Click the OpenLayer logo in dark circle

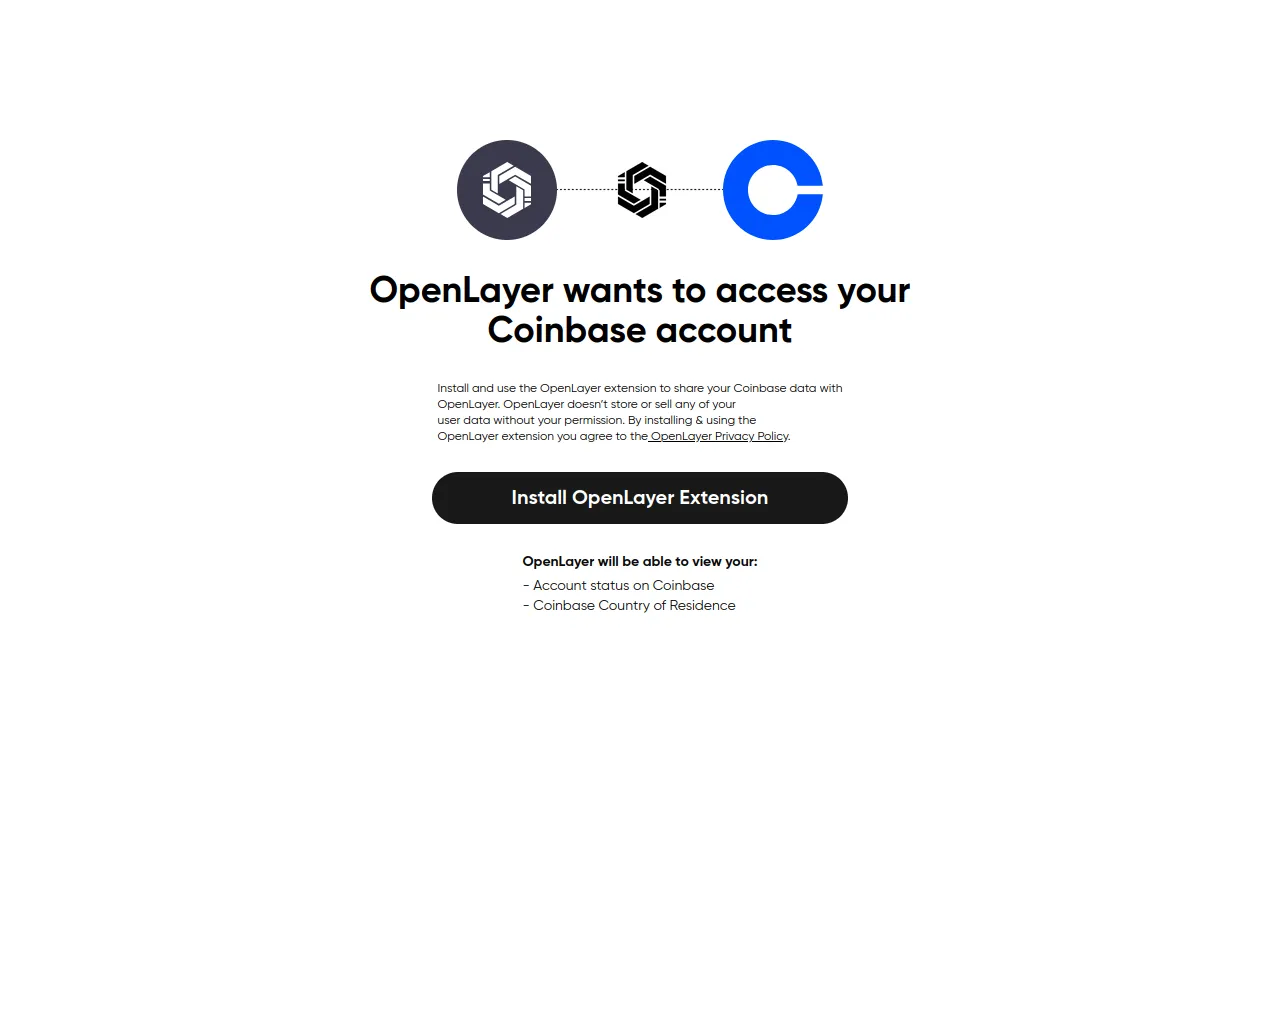[x=507, y=190]
